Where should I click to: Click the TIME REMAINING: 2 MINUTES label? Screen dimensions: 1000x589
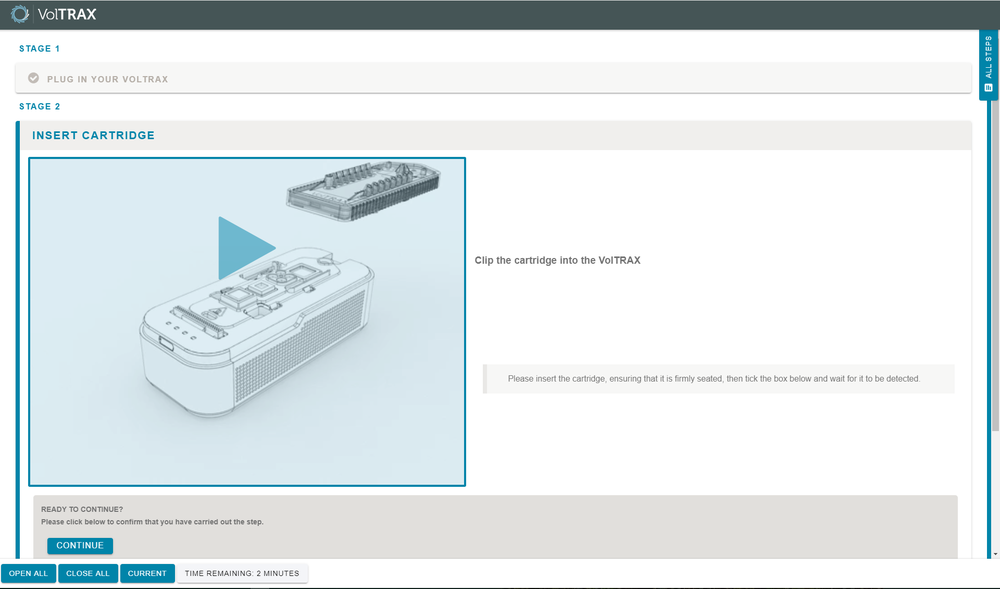coord(242,573)
